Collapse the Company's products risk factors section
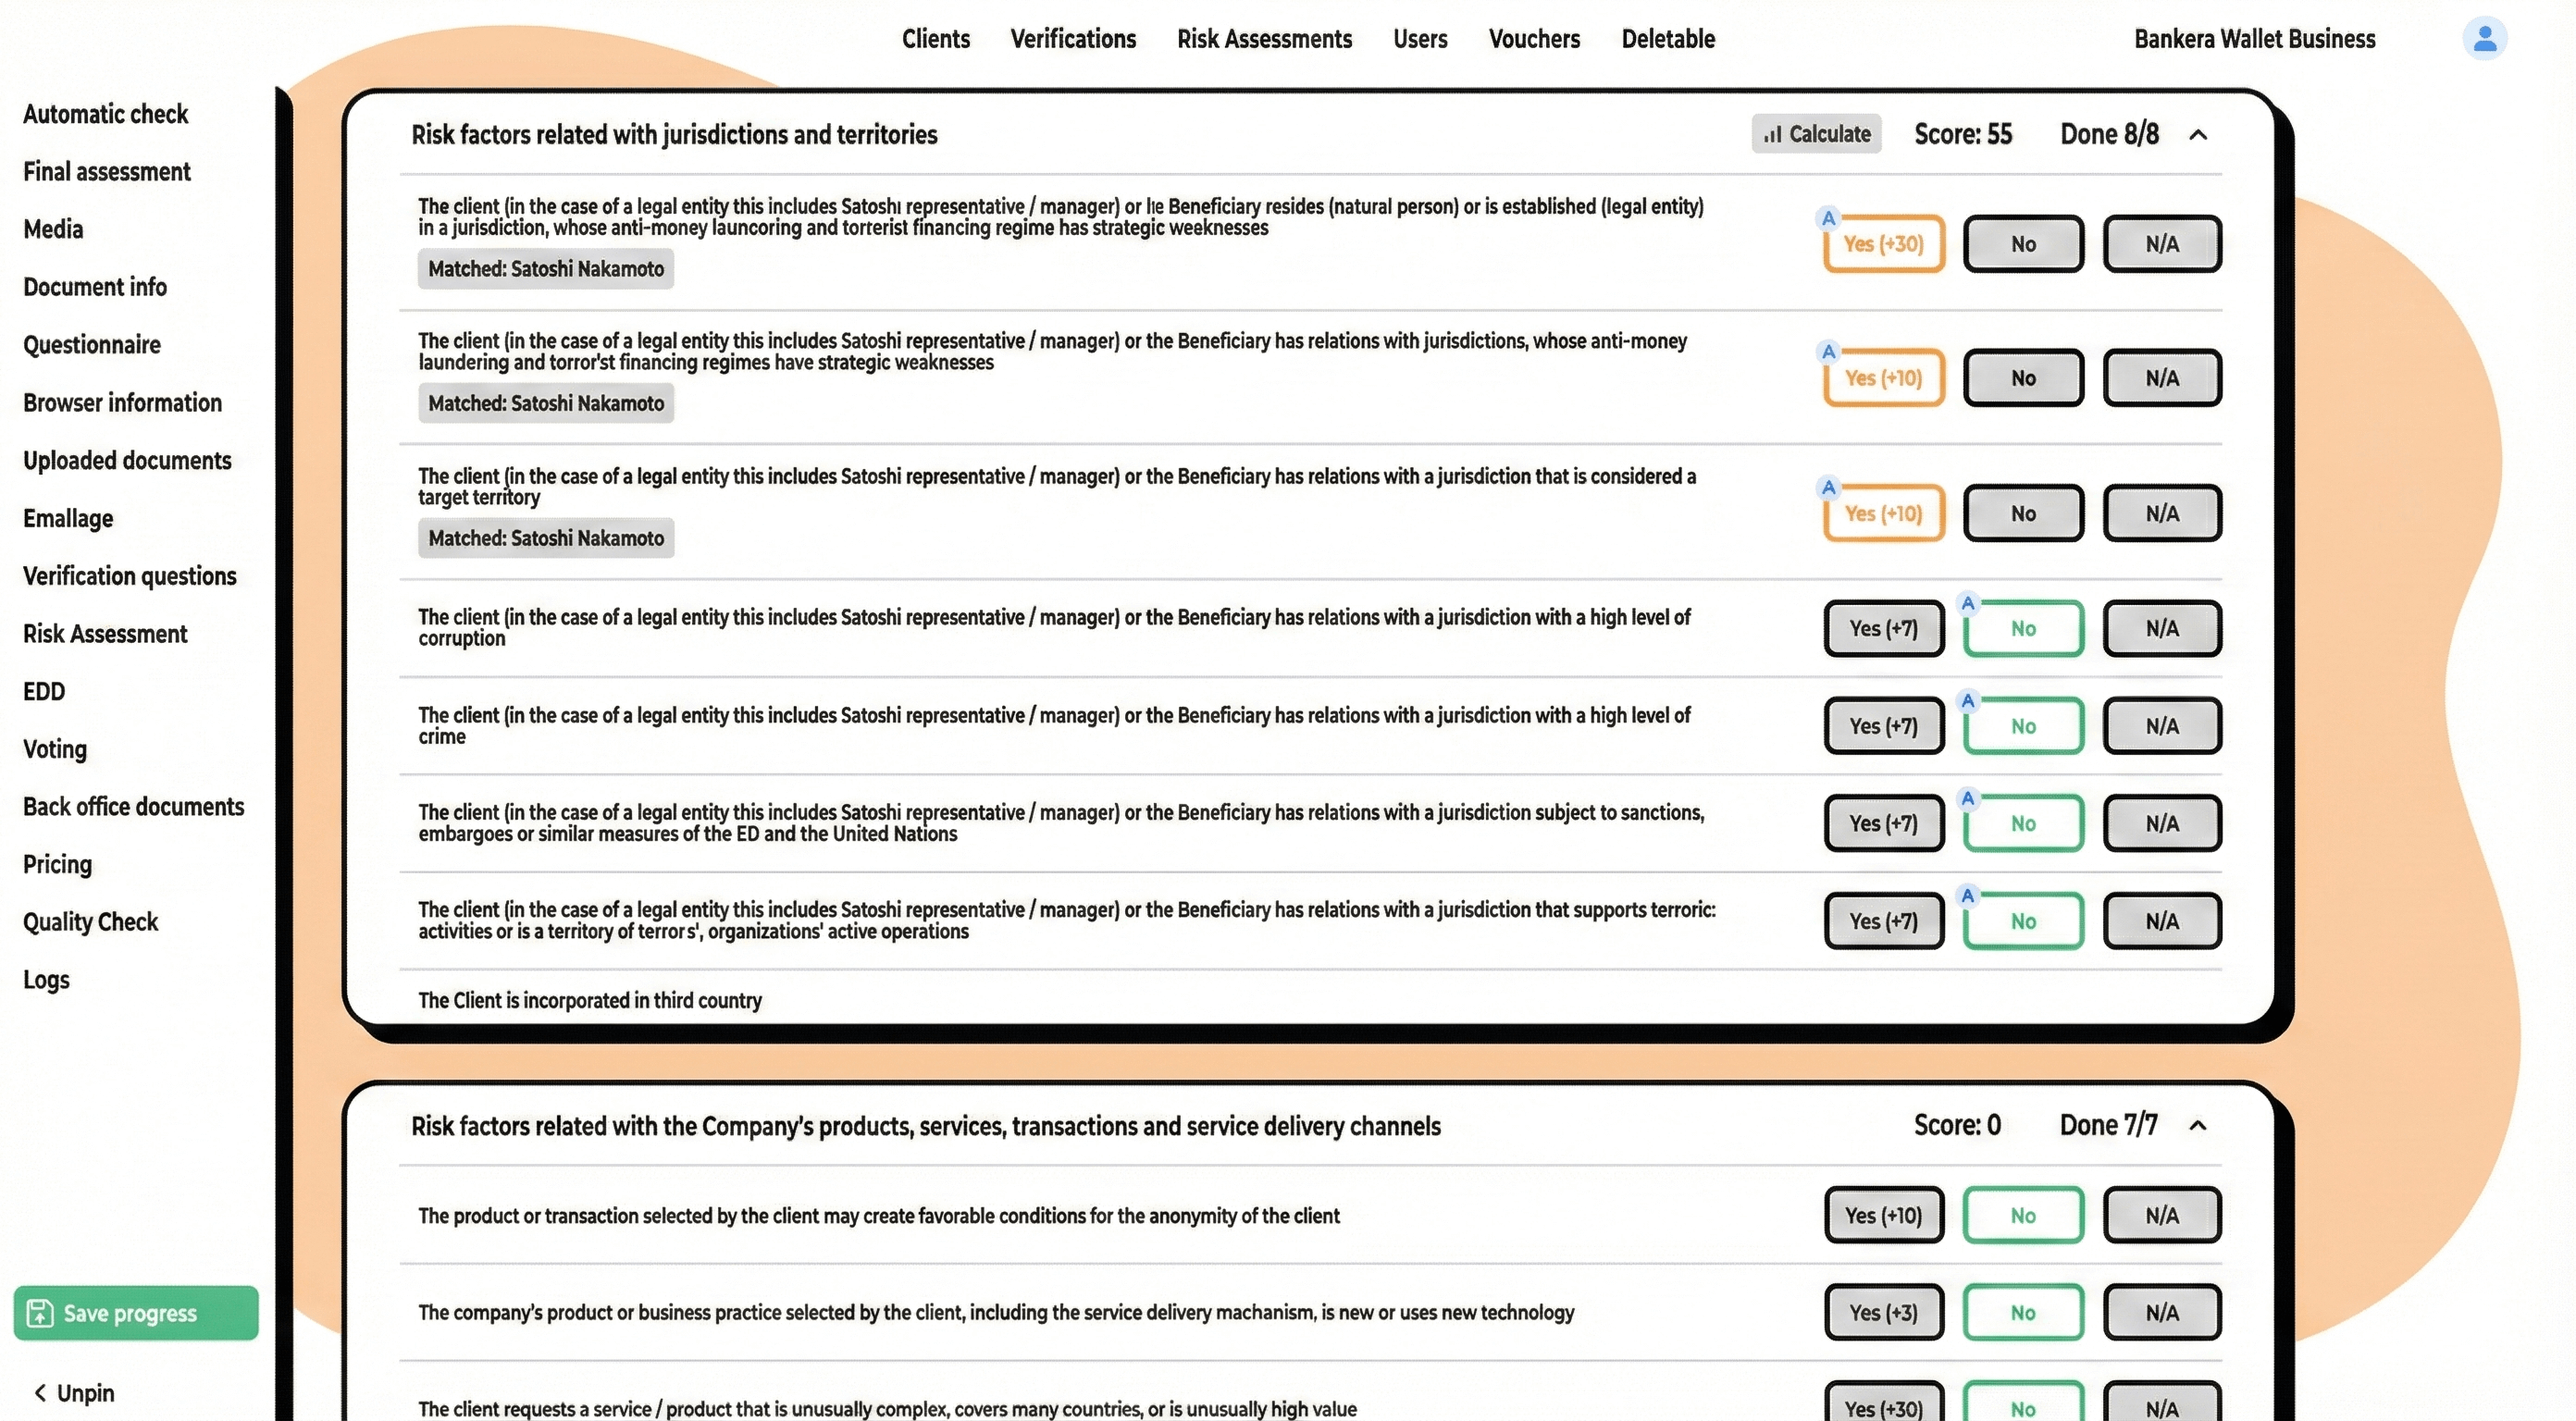 point(2198,1125)
